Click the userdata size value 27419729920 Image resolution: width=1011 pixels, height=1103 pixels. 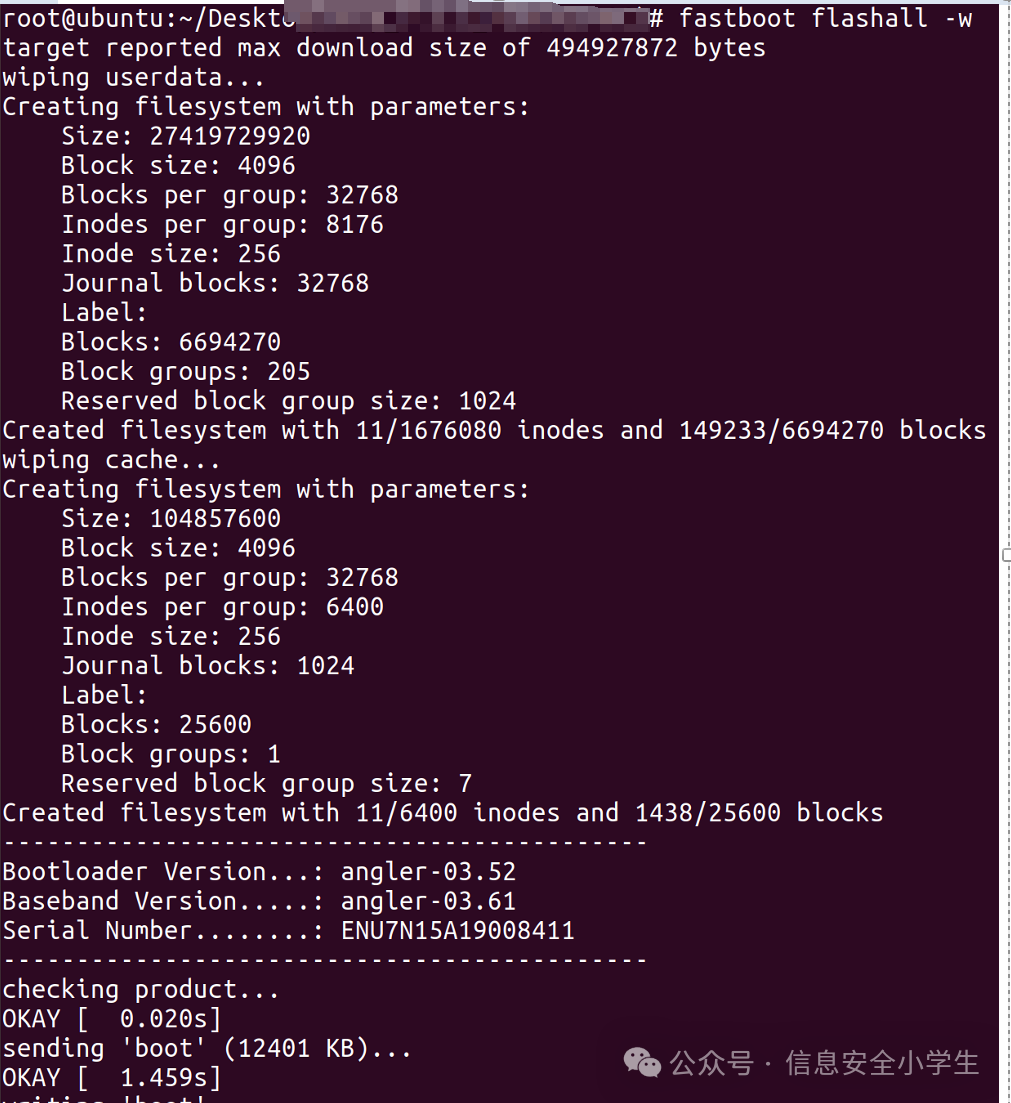[229, 136]
